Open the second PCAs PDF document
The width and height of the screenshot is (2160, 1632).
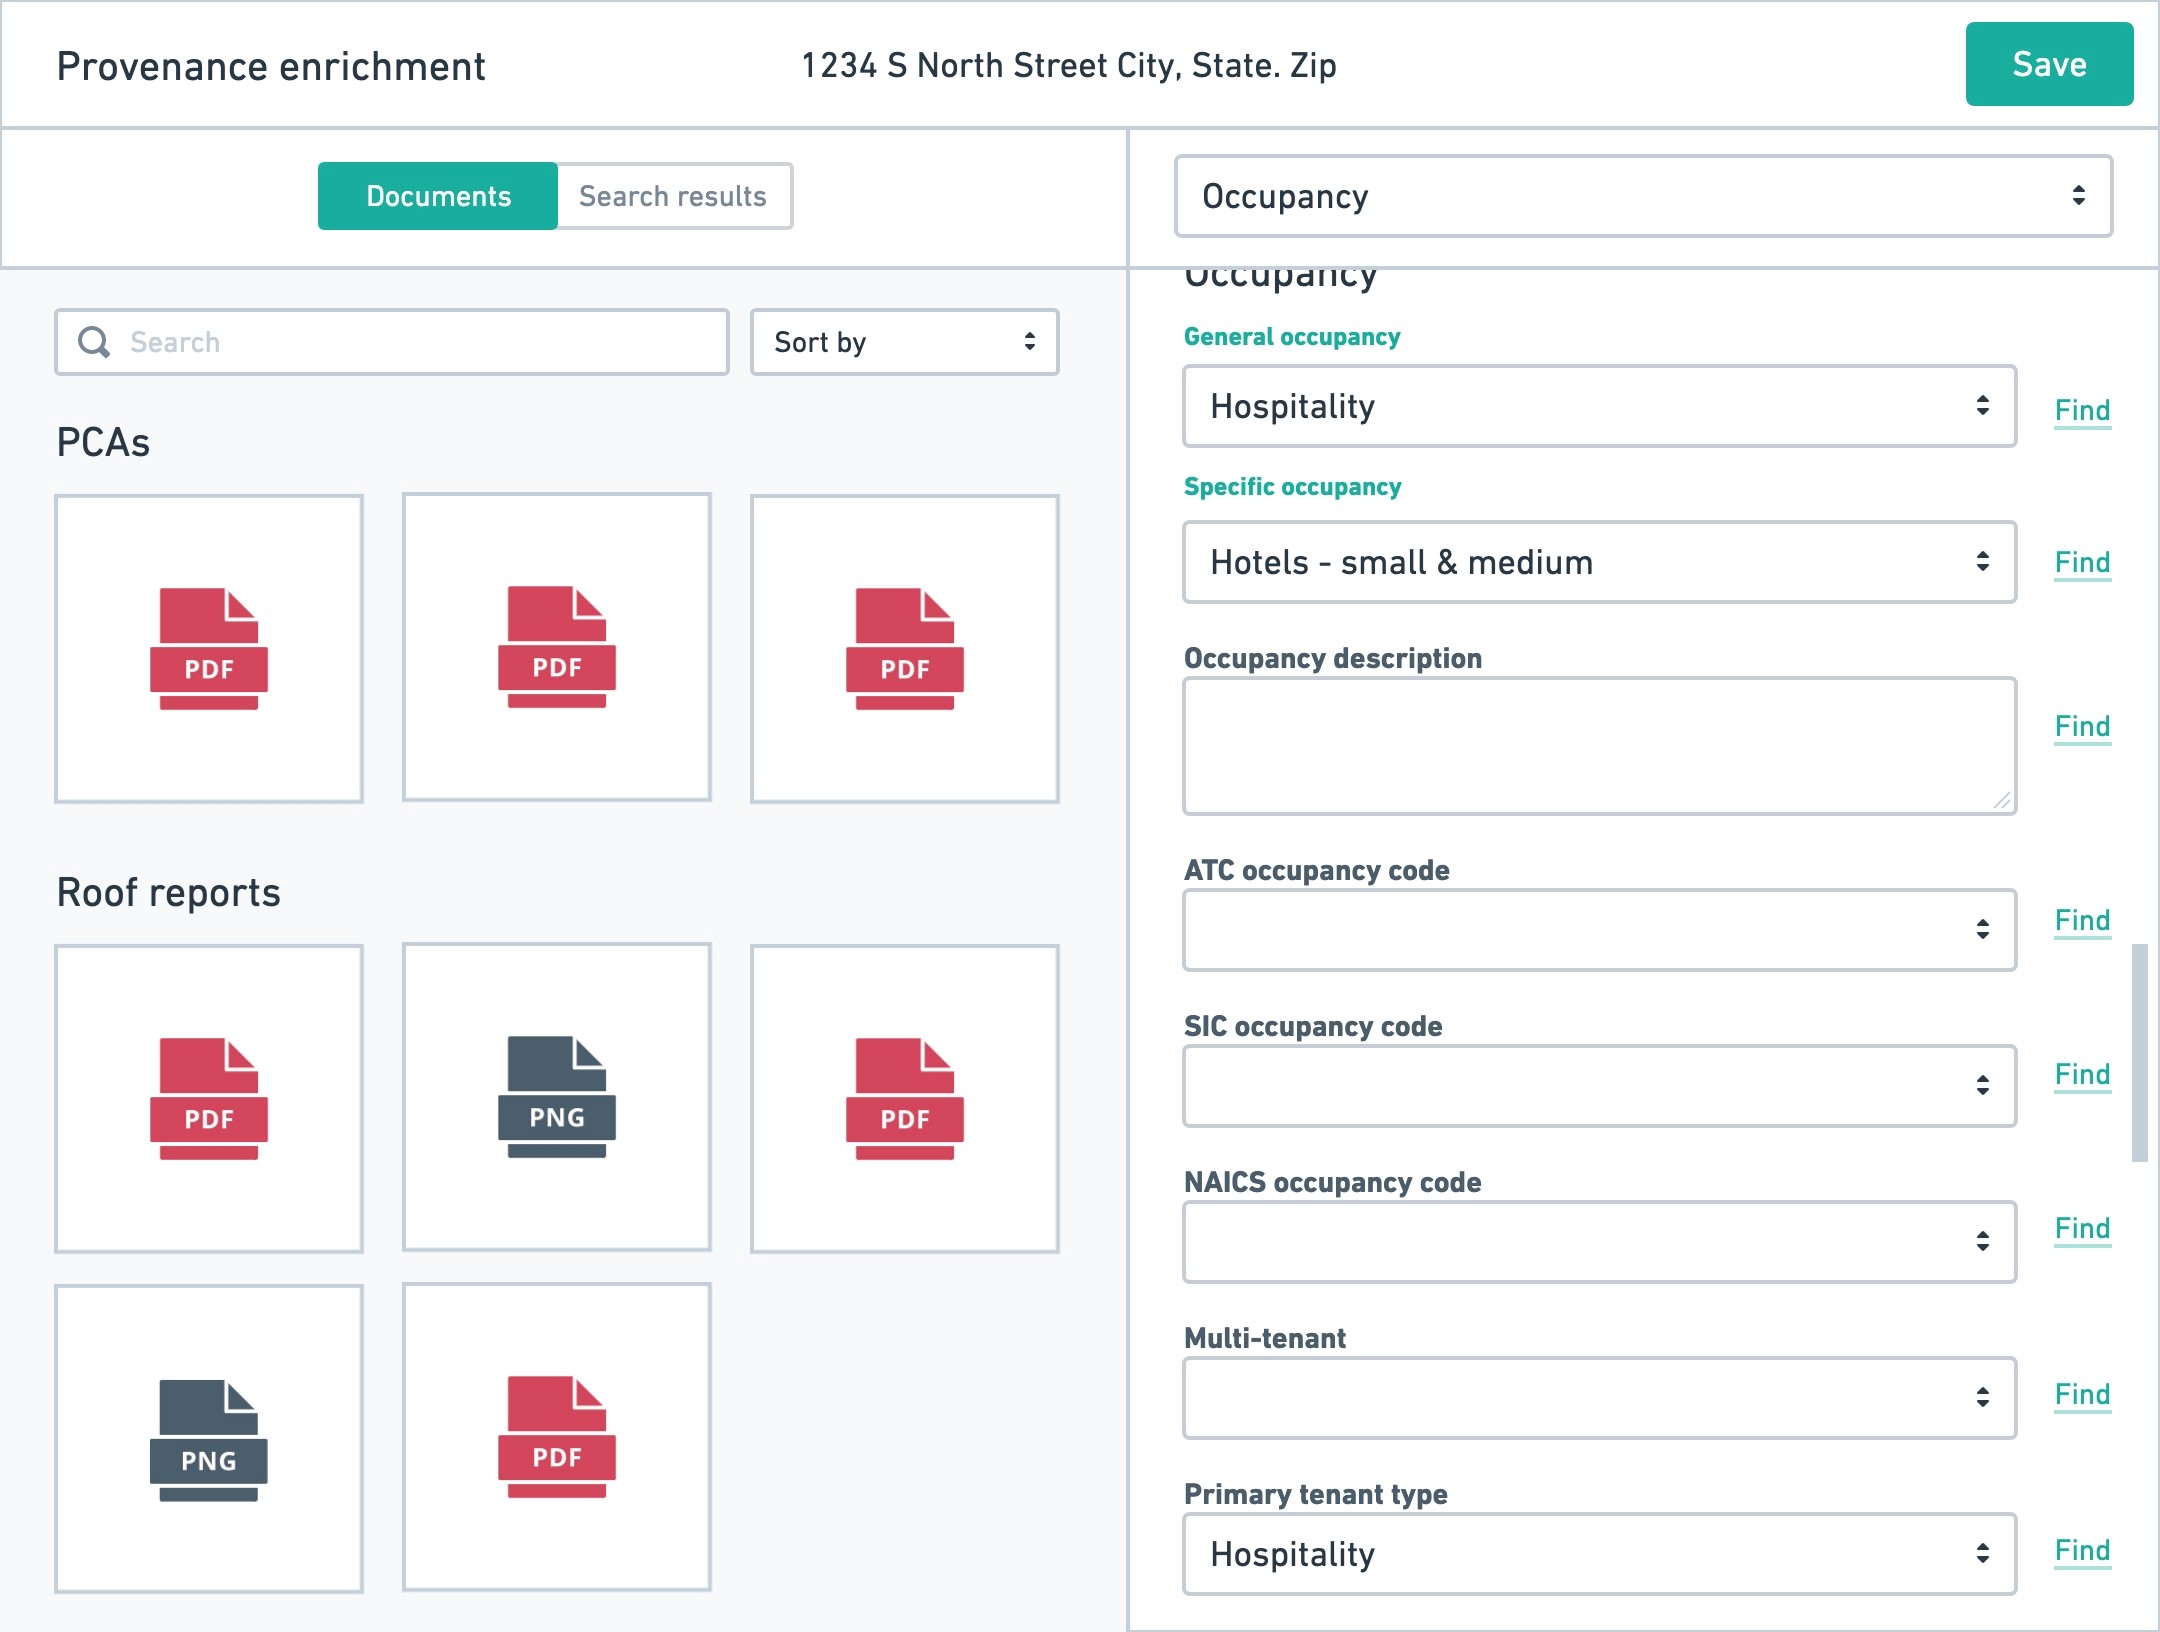(557, 647)
